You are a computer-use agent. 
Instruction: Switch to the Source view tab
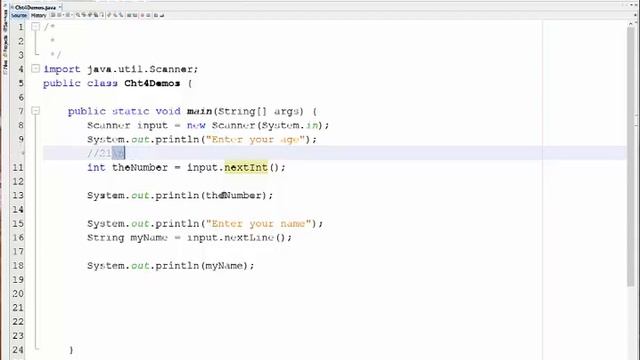coord(19,15)
